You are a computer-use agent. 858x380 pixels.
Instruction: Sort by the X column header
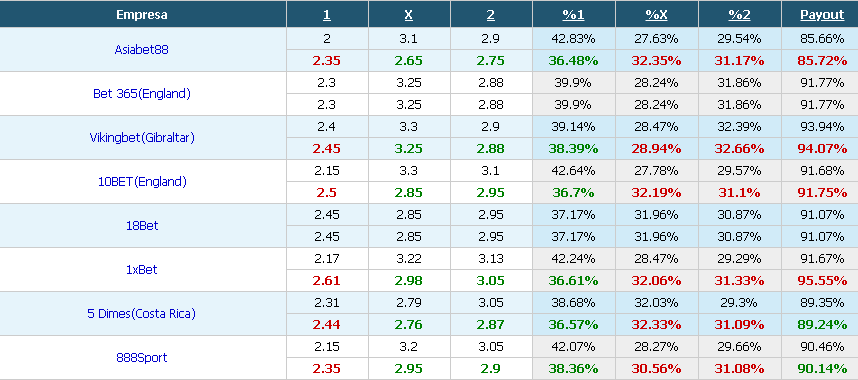[408, 15]
